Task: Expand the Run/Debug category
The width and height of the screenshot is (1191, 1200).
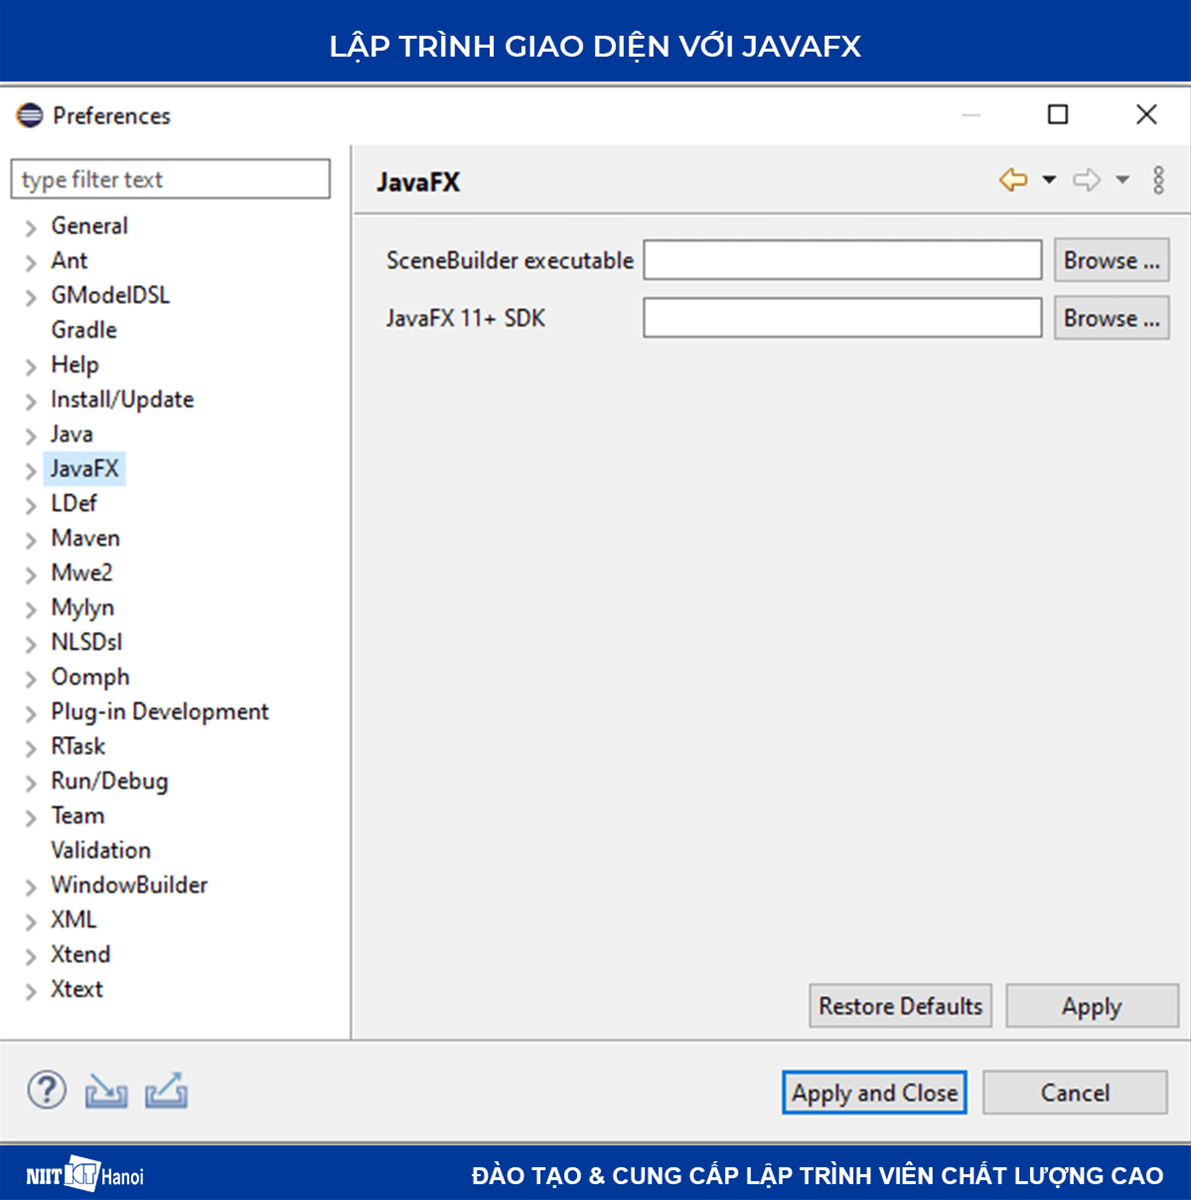Action: point(30,781)
